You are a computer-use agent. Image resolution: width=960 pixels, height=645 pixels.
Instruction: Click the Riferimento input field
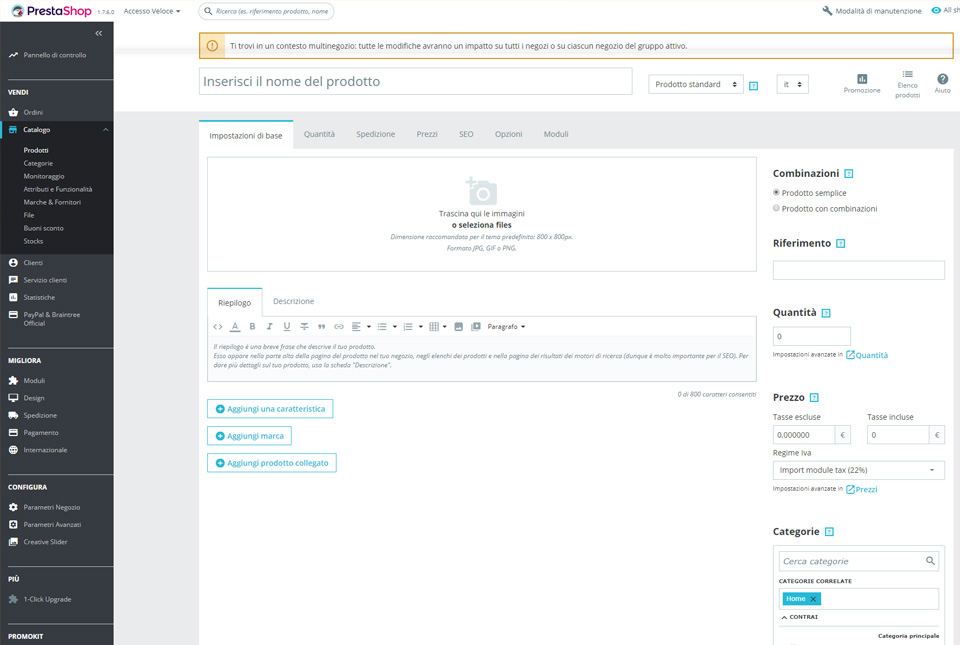(858, 270)
